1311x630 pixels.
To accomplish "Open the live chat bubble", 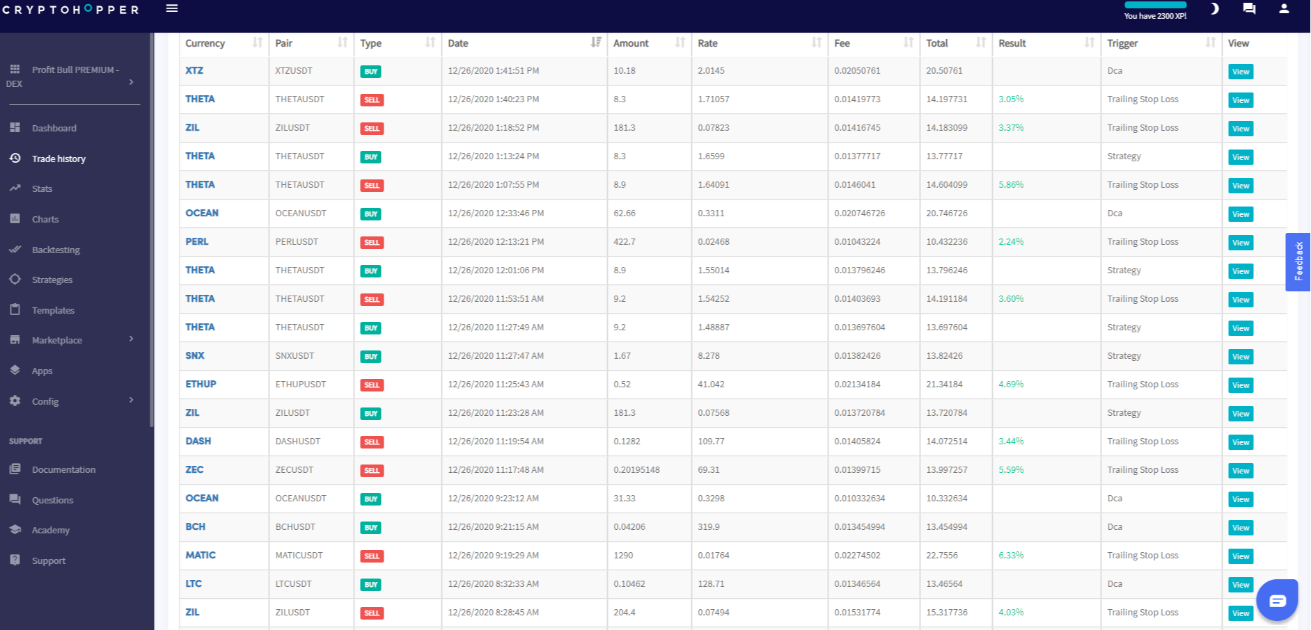I will coord(1277,600).
